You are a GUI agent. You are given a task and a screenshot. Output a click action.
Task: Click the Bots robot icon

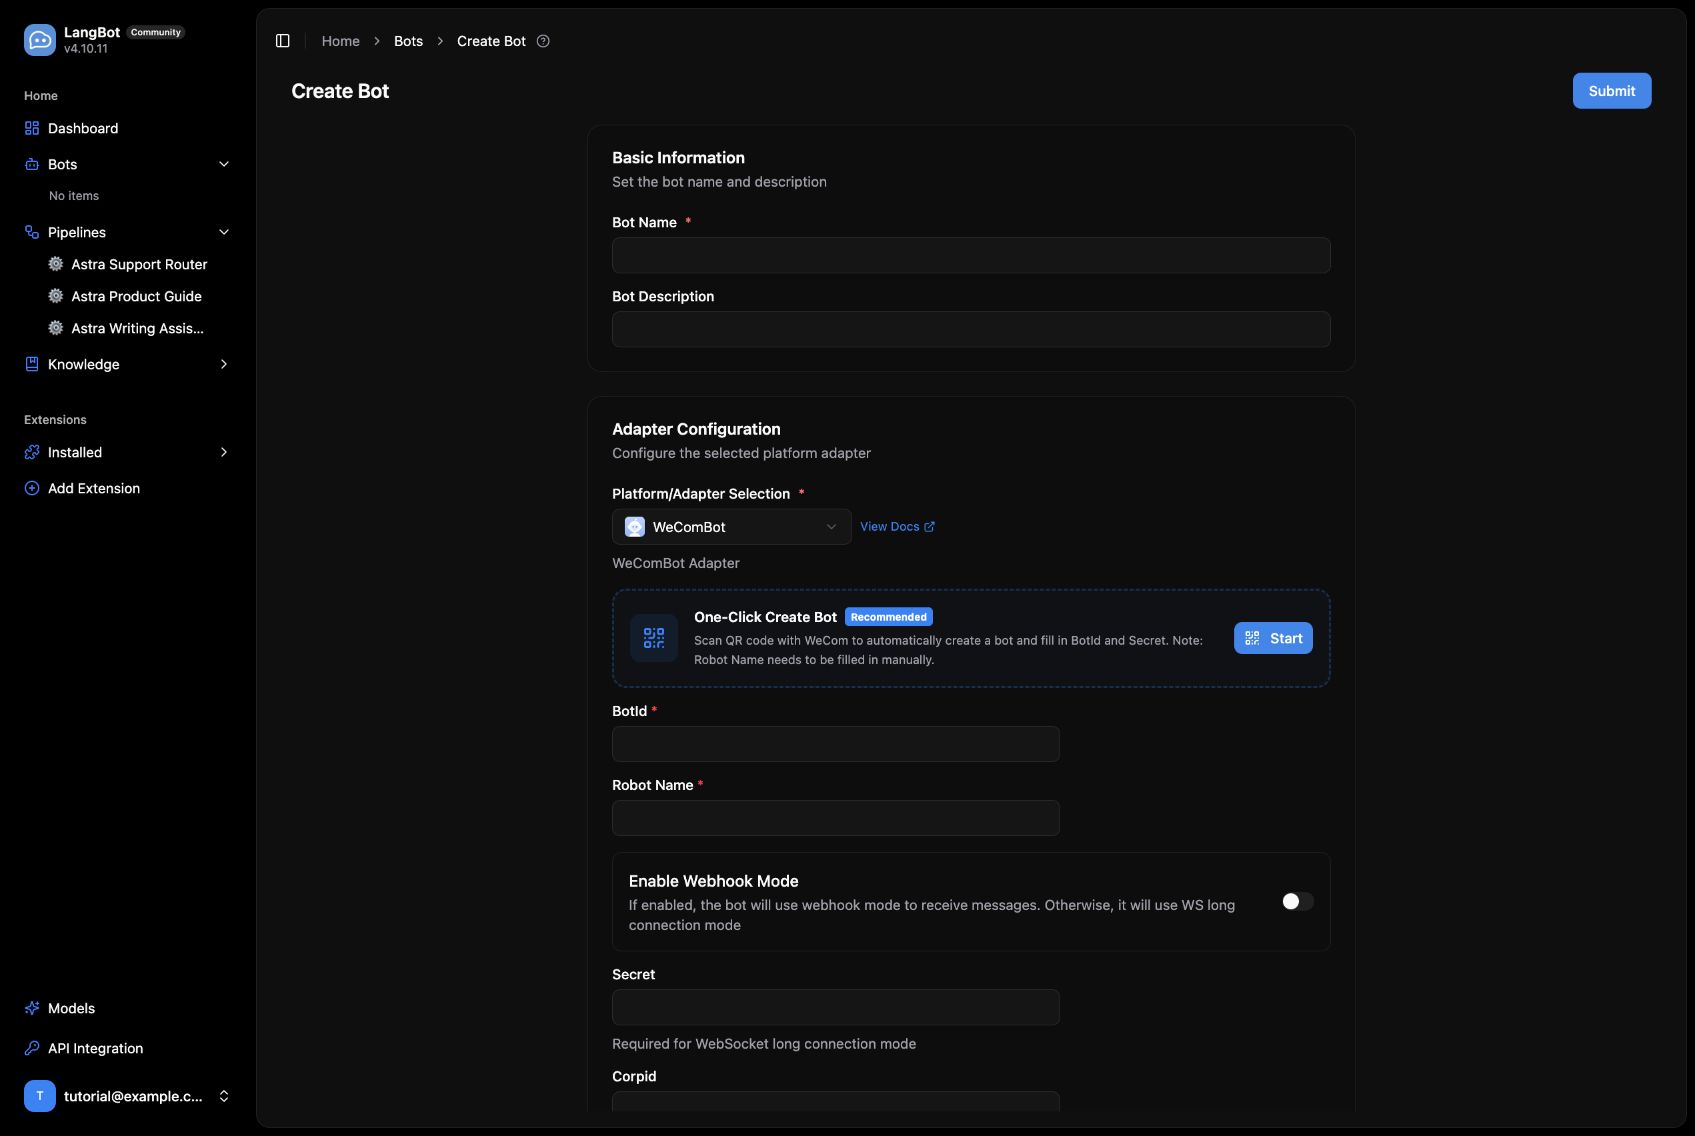pyautogui.click(x=32, y=164)
